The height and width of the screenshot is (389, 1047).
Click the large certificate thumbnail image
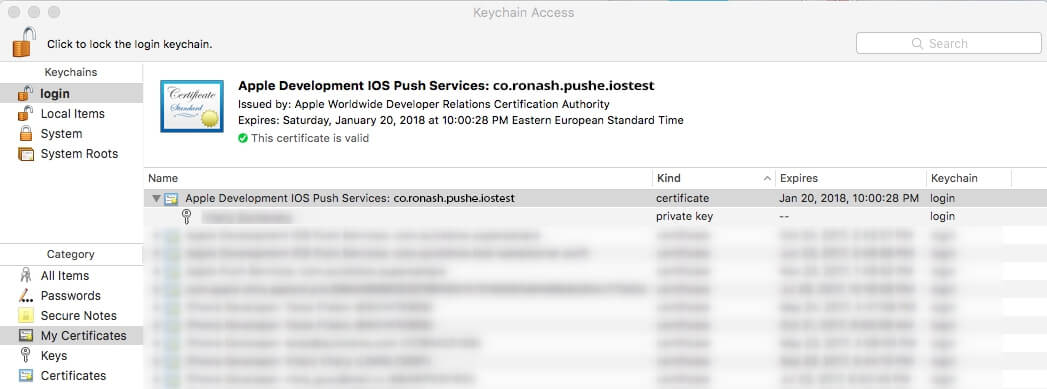tap(192, 106)
